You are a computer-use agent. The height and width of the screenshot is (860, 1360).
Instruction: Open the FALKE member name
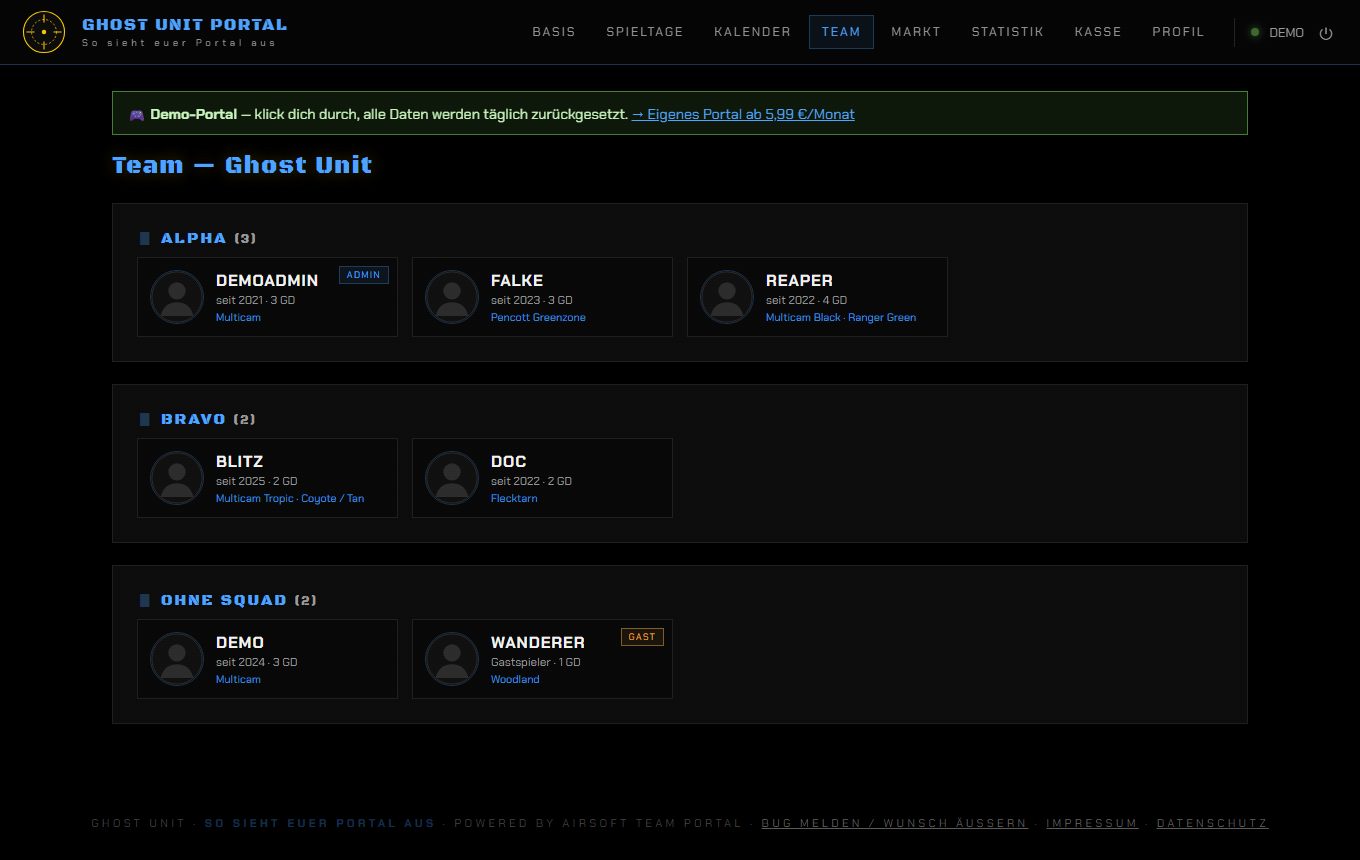(x=517, y=281)
